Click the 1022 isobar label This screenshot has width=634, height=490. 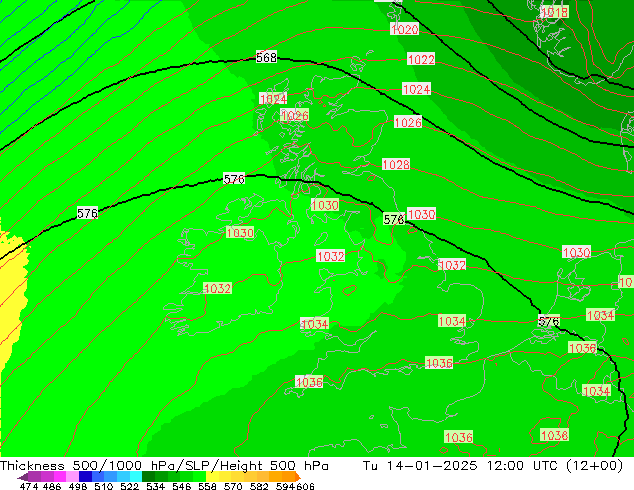[x=421, y=59]
